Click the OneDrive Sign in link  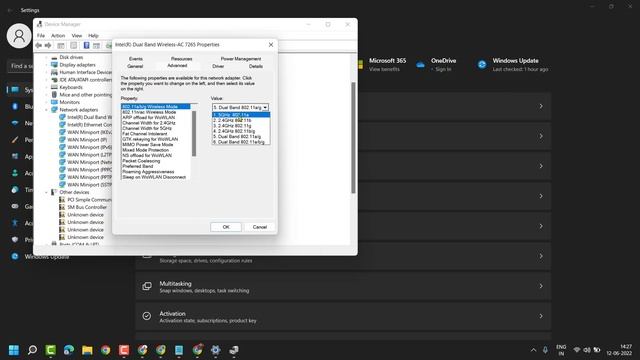(443, 69)
